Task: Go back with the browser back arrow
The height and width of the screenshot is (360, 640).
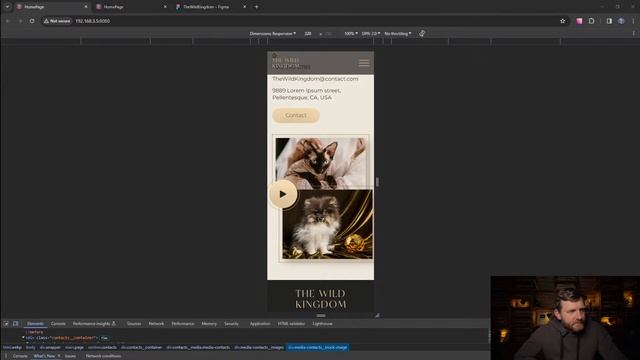Action: [8, 21]
